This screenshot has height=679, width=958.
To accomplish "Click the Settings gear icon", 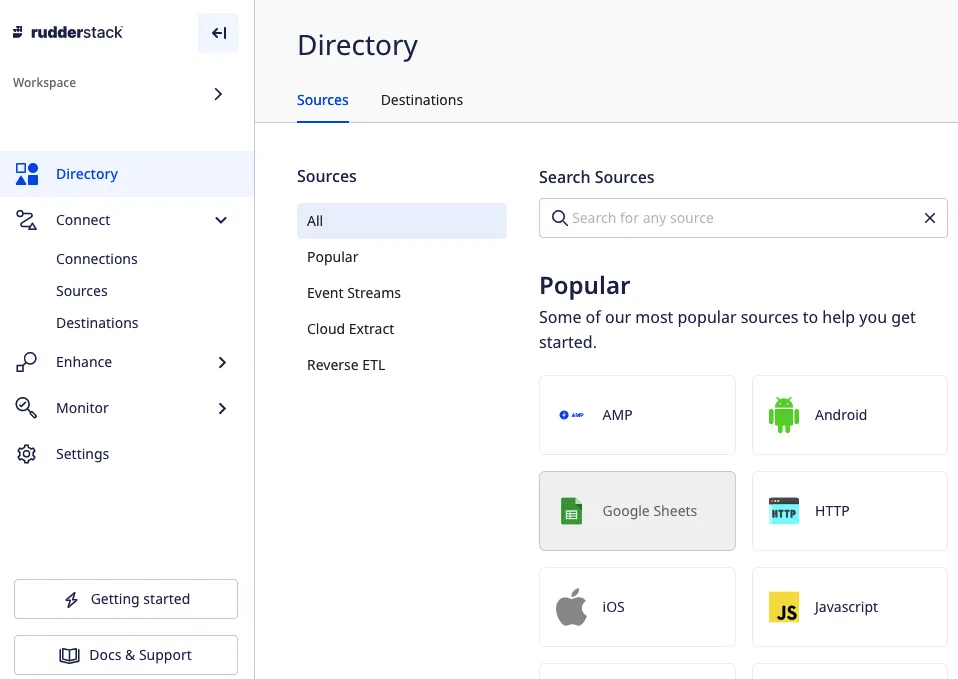I will pyautogui.click(x=26, y=454).
